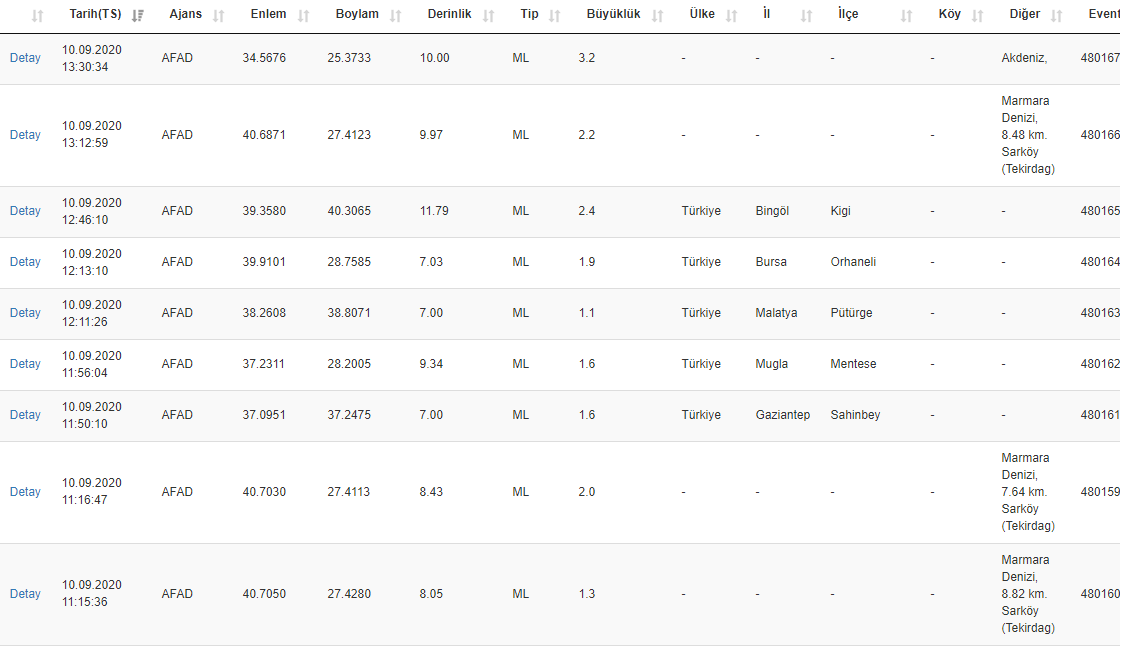Click the Boylam column sort arrows
Image resolution: width=1134 pixels, height=647 pixels.
pyautogui.click(x=396, y=16)
